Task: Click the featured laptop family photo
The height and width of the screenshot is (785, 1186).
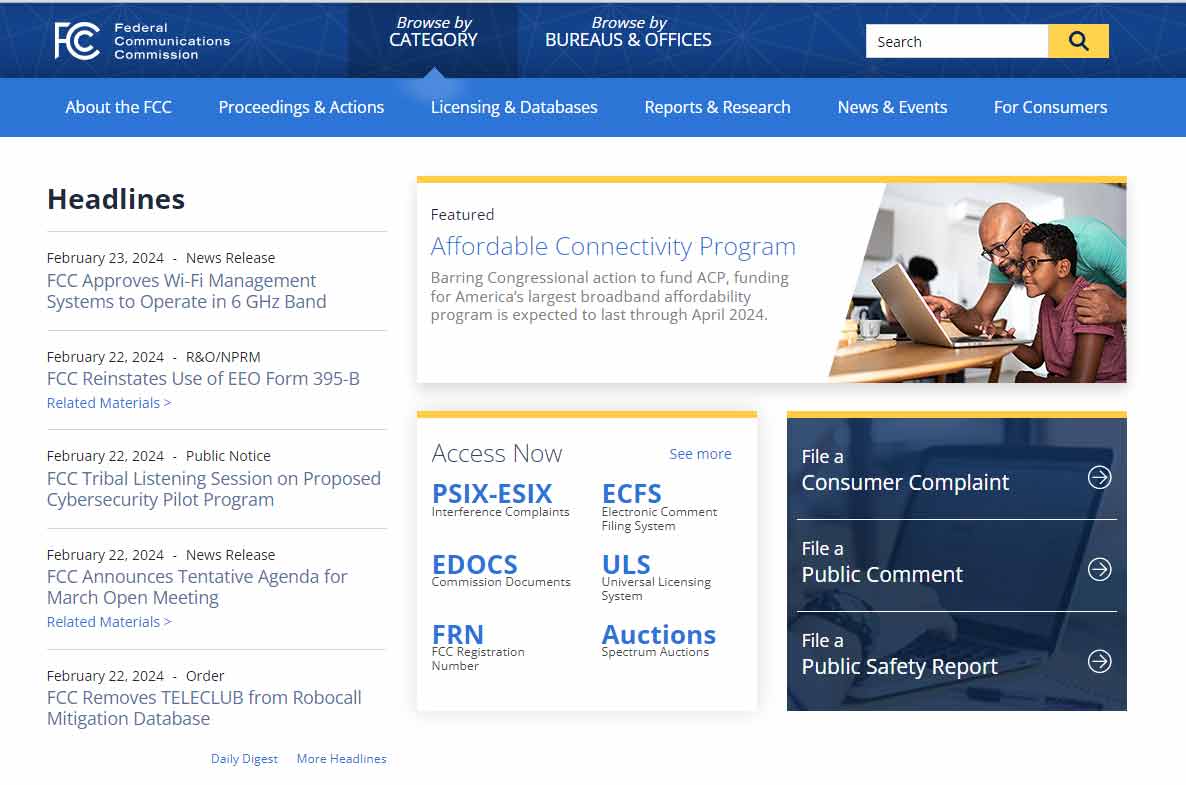Action: (977, 283)
